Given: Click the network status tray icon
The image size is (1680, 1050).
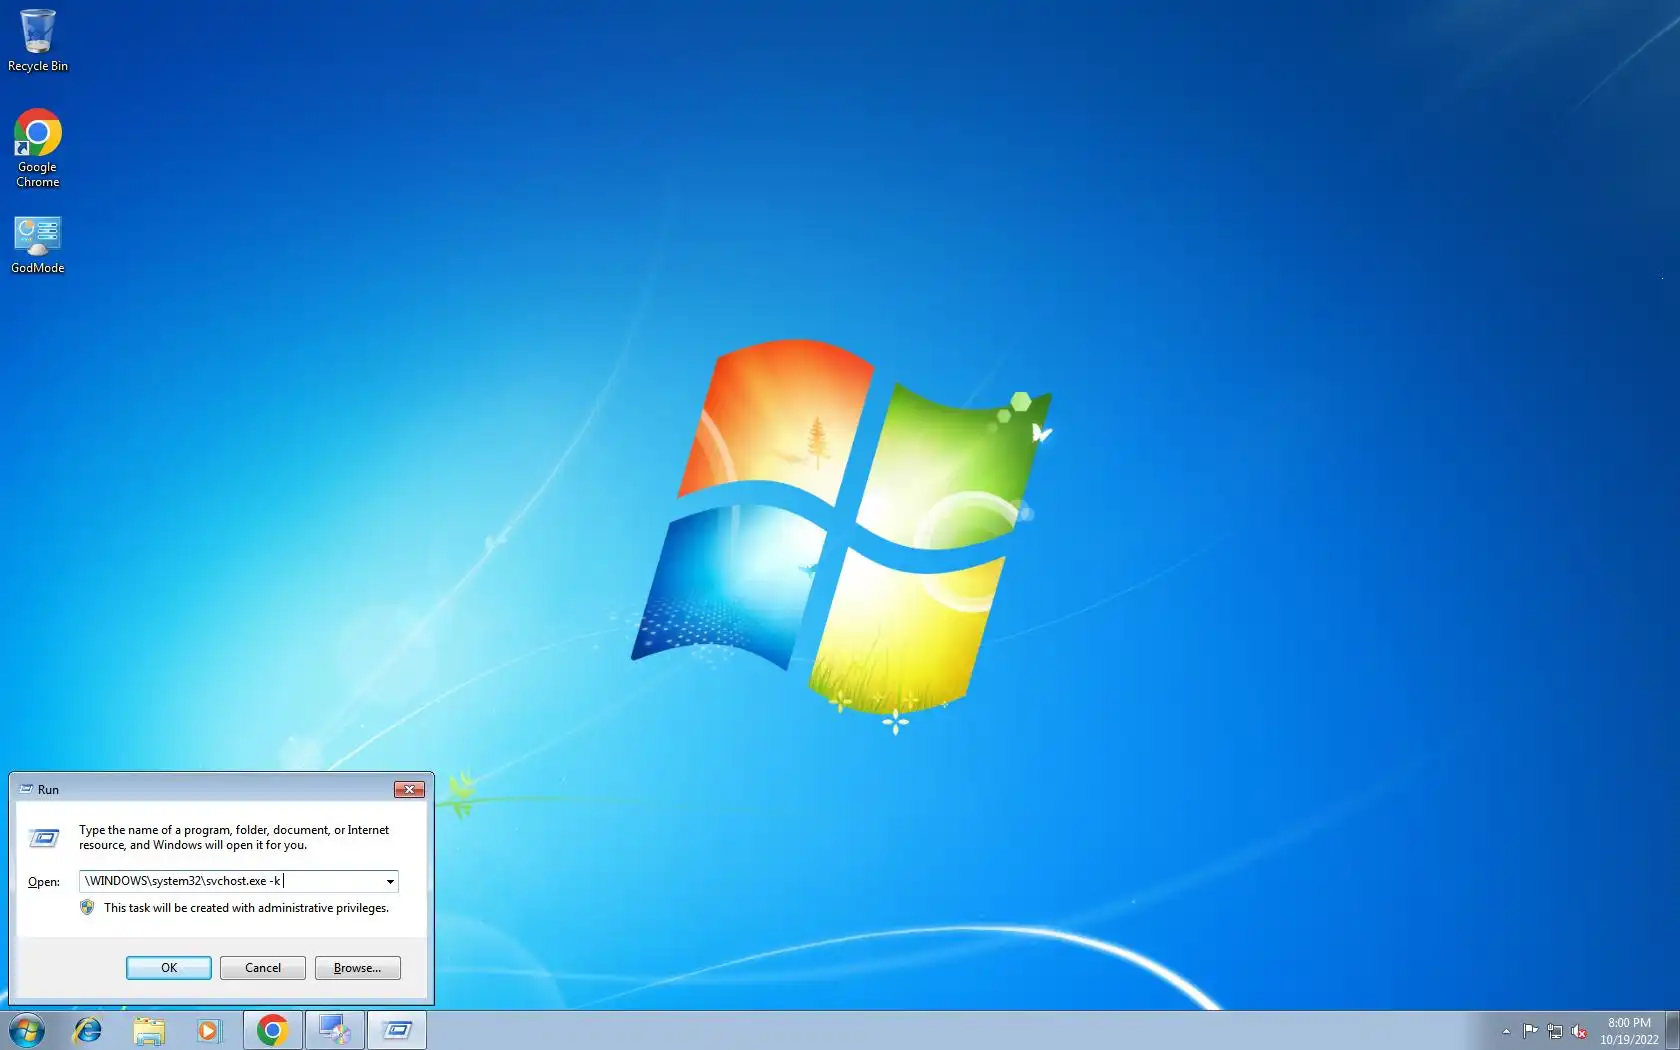Looking at the screenshot, I should 1555,1031.
